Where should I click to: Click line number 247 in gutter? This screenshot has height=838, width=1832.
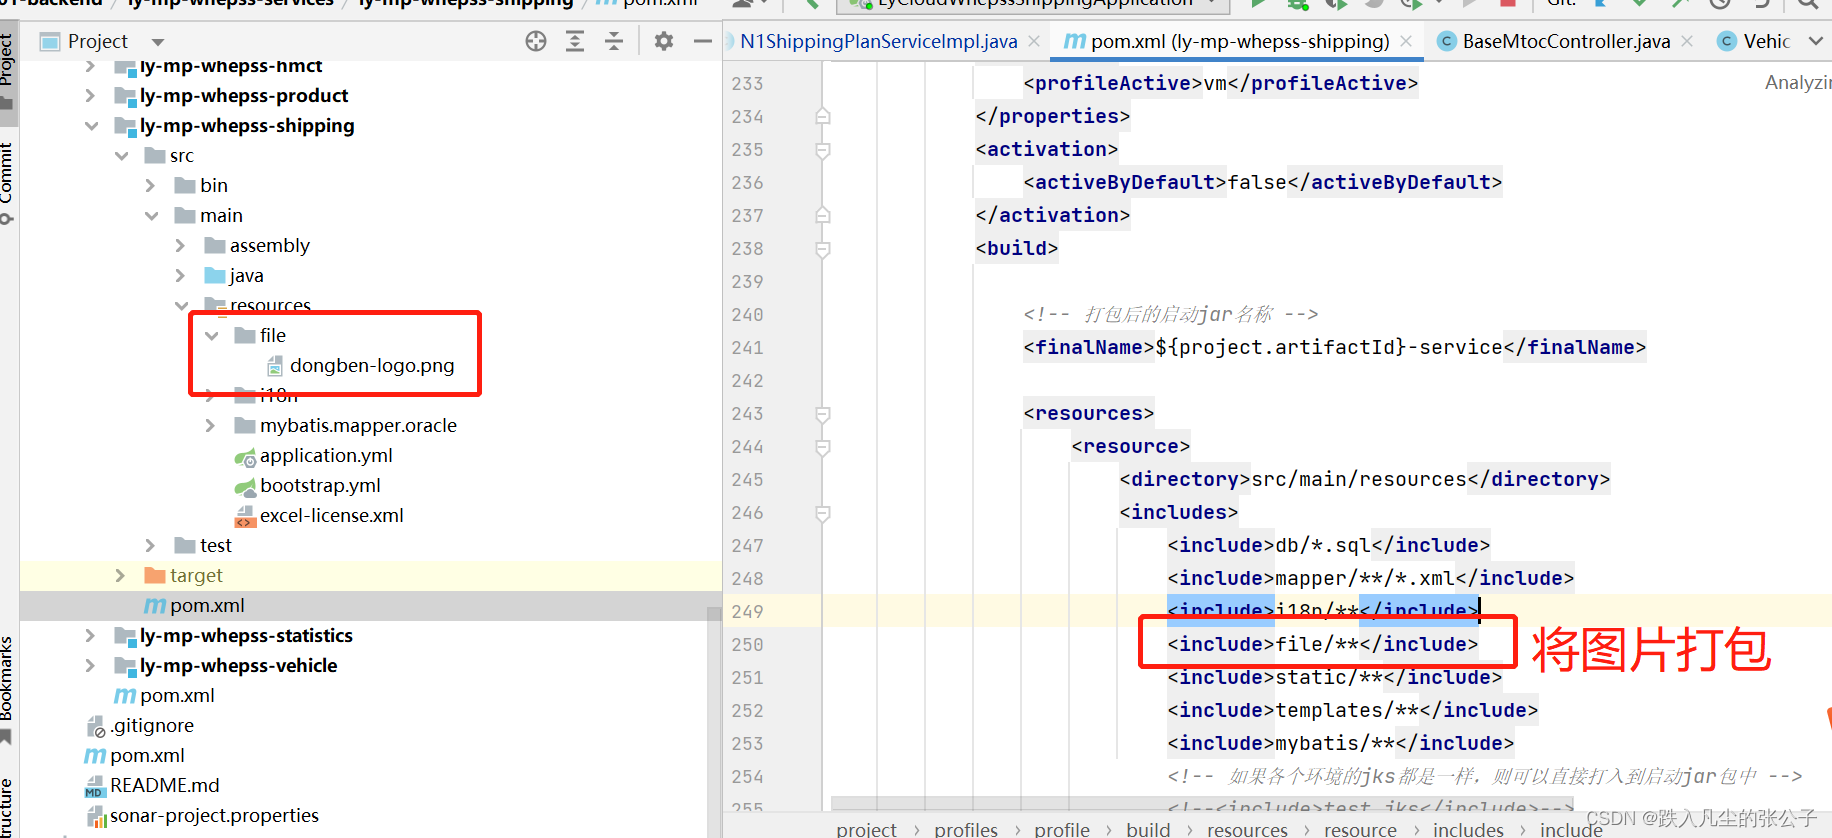click(x=747, y=546)
